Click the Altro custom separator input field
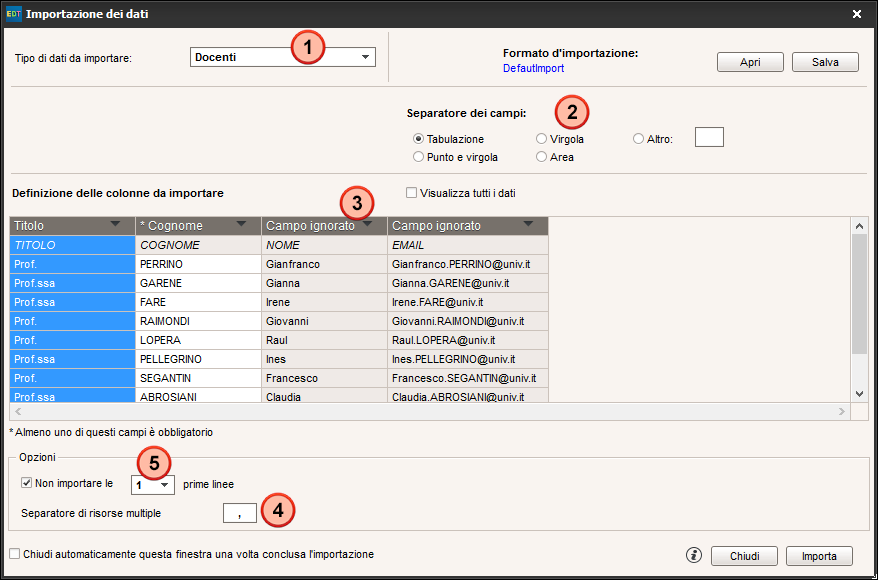Image resolution: width=878 pixels, height=580 pixels. tap(709, 137)
